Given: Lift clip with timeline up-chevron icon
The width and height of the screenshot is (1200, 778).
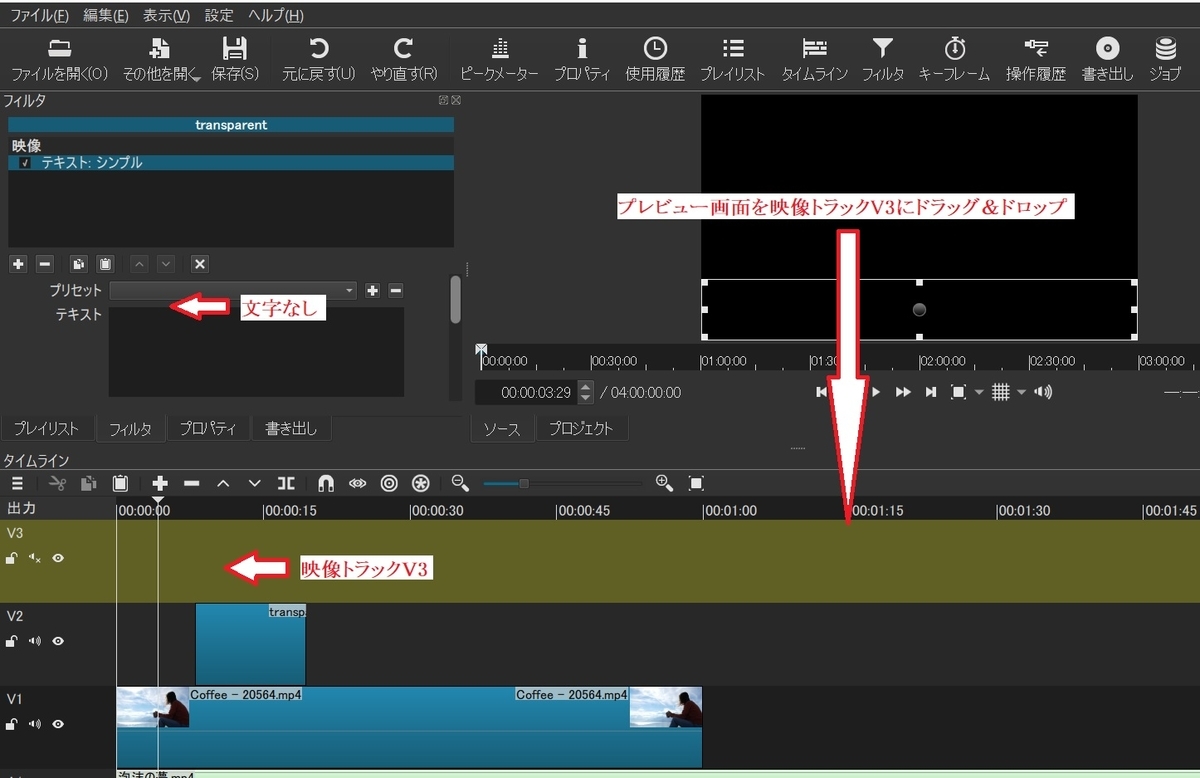Looking at the screenshot, I should [223, 483].
